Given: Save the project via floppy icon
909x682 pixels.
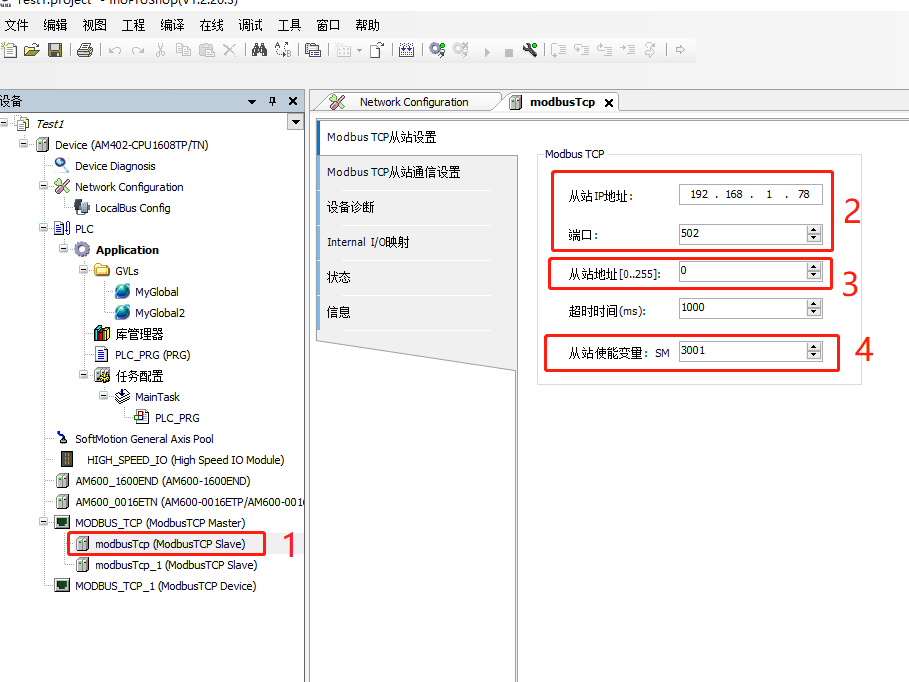Looking at the screenshot, I should pos(55,50).
